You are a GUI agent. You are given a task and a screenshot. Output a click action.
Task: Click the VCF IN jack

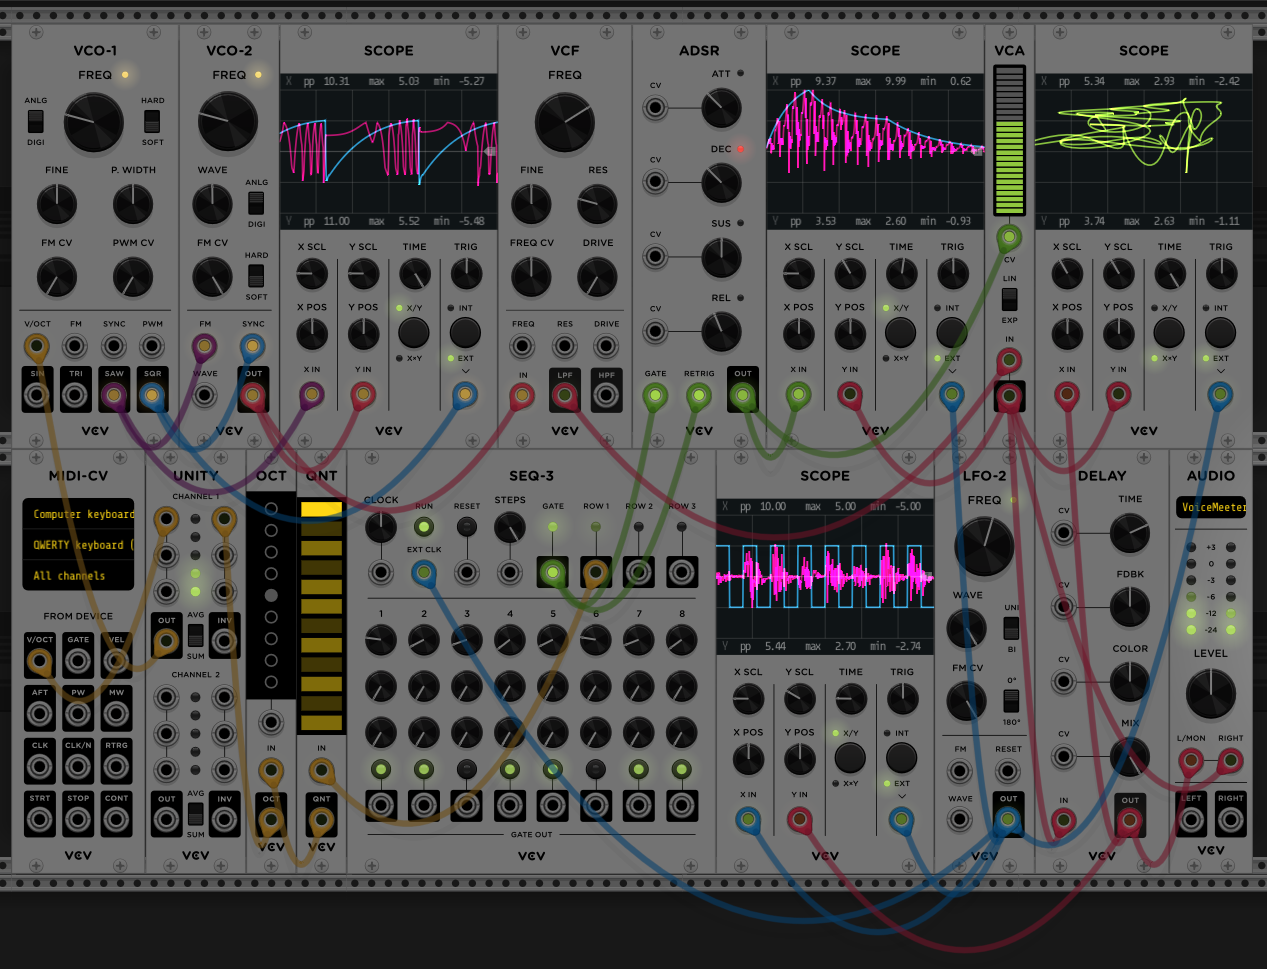522,395
